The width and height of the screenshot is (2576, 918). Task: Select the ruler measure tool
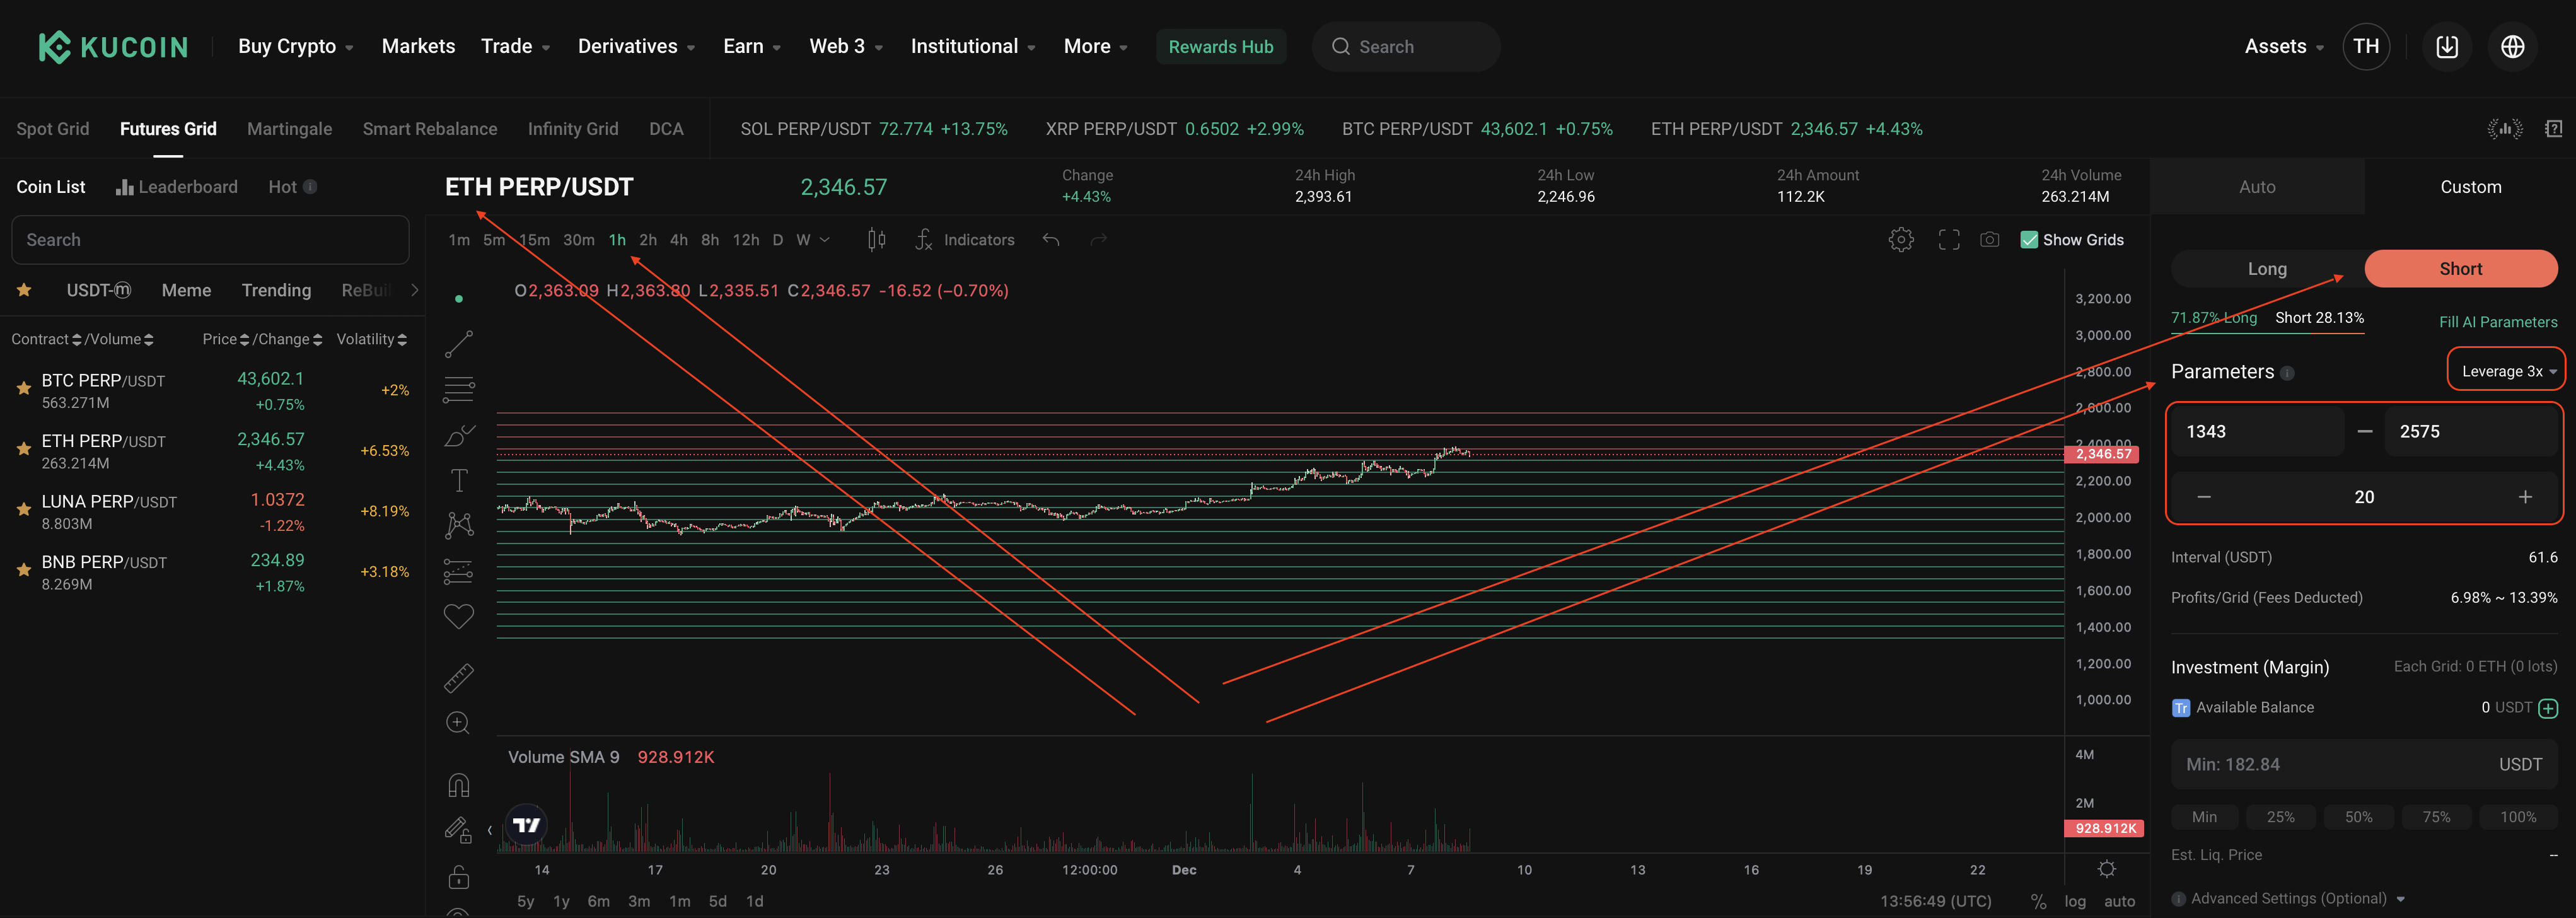click(458, 678)
